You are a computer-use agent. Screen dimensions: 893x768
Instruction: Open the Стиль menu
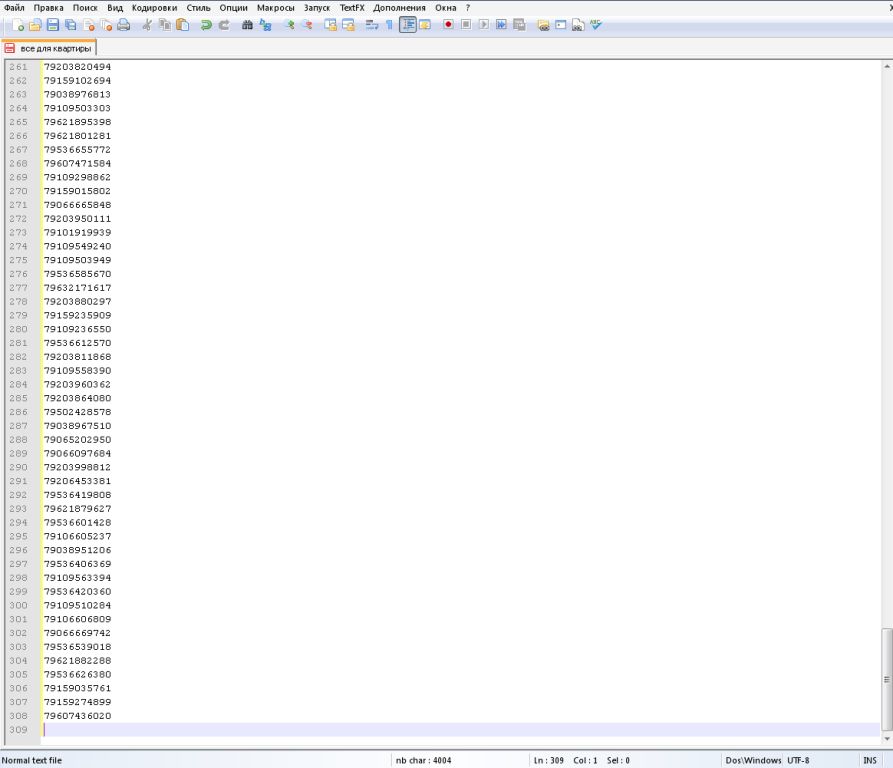pyautogui.click(x=198, y=7)
